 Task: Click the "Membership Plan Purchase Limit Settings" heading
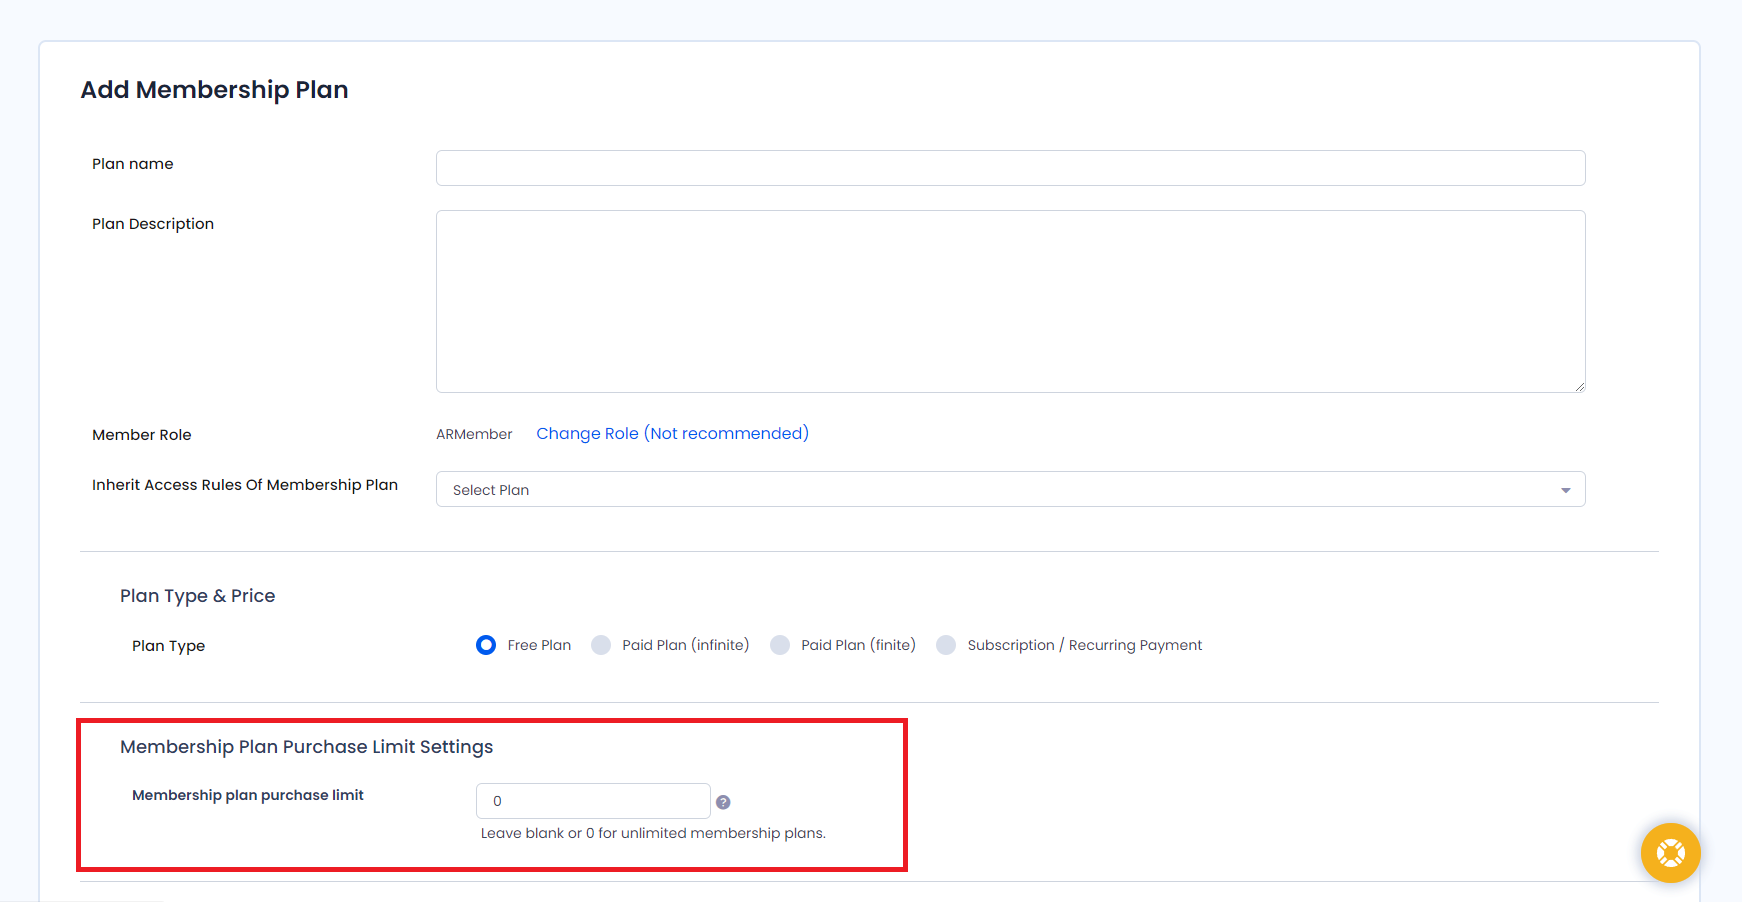coord(306,747)
